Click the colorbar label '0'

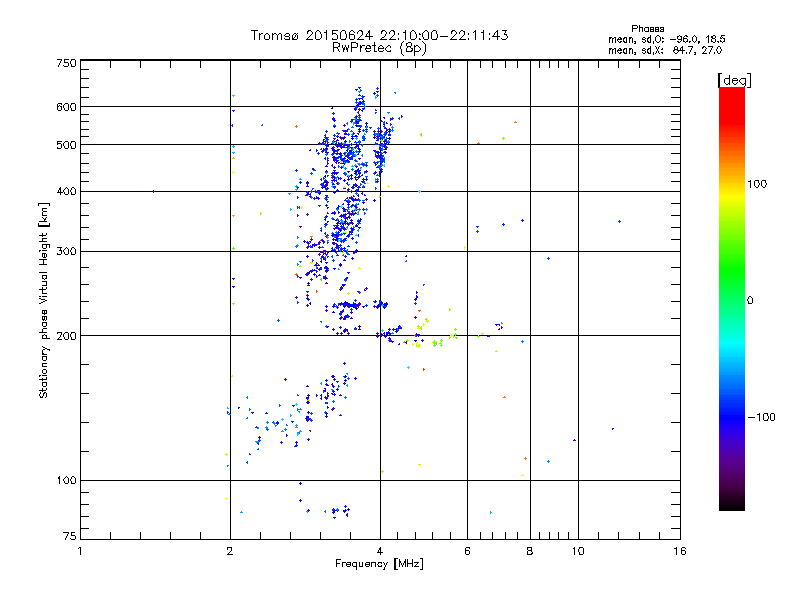coord(749,300)
